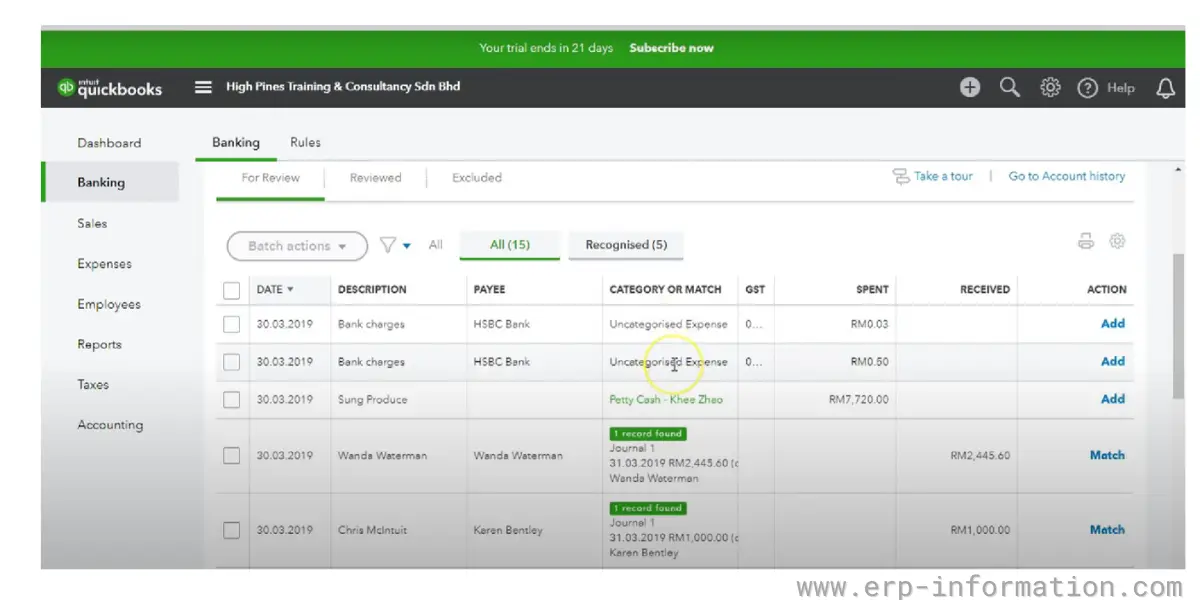
Task: Click the GST column header
Action: pos(755,289)
